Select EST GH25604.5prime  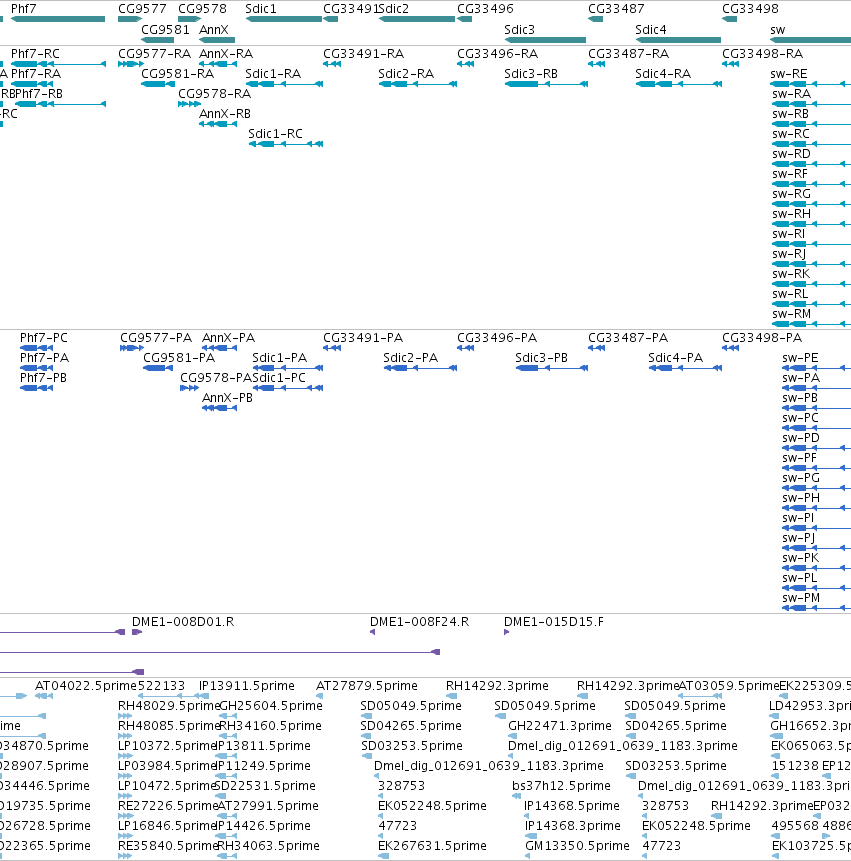[x=228, y=716]
